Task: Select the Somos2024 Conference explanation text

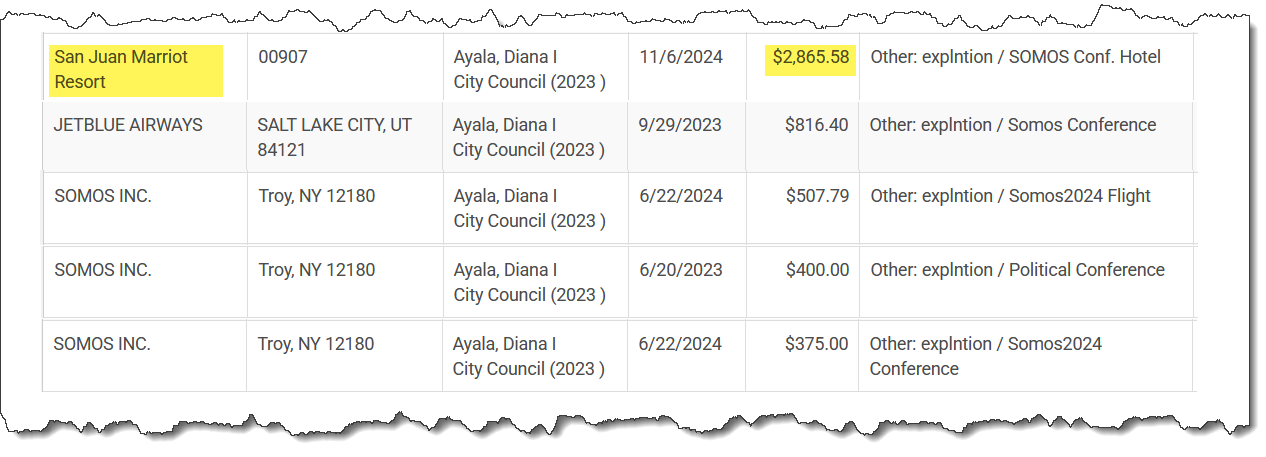Action: (x=985, y=356)
